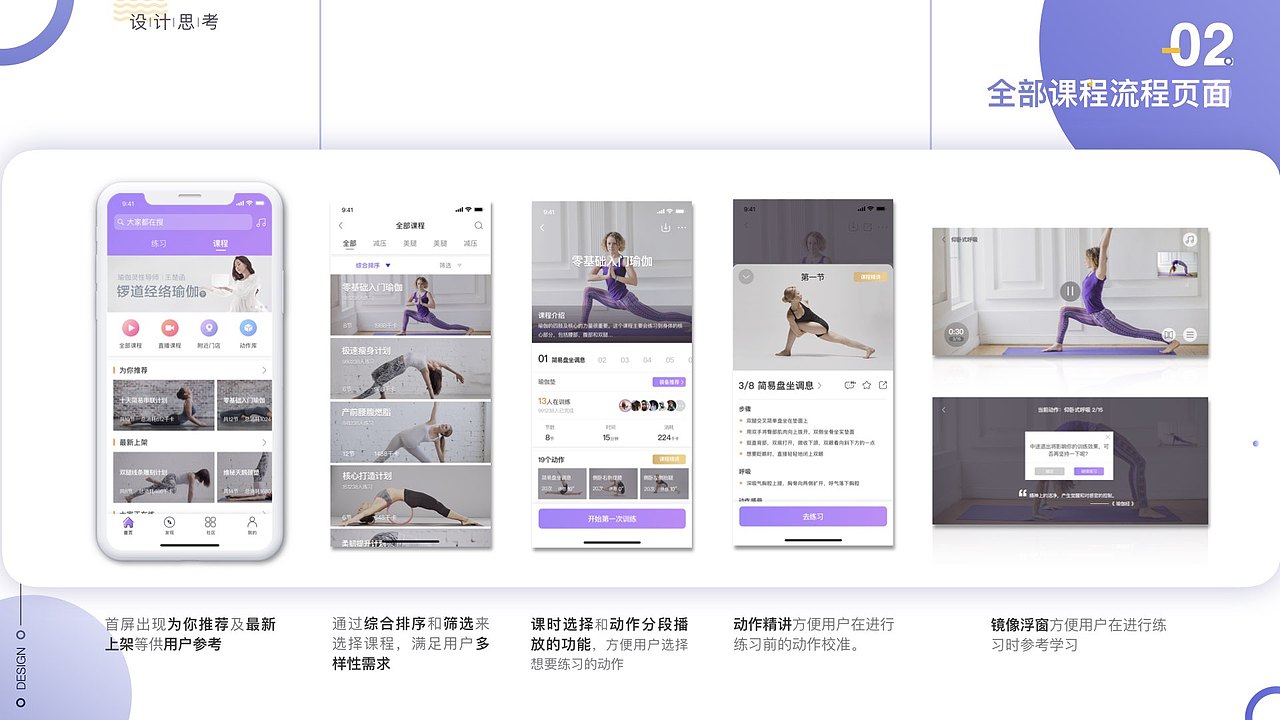This screenshot has width=1280, height=720.
Task: Open the 锣道经络瑜伽 banner
Action: click(189, 283)
